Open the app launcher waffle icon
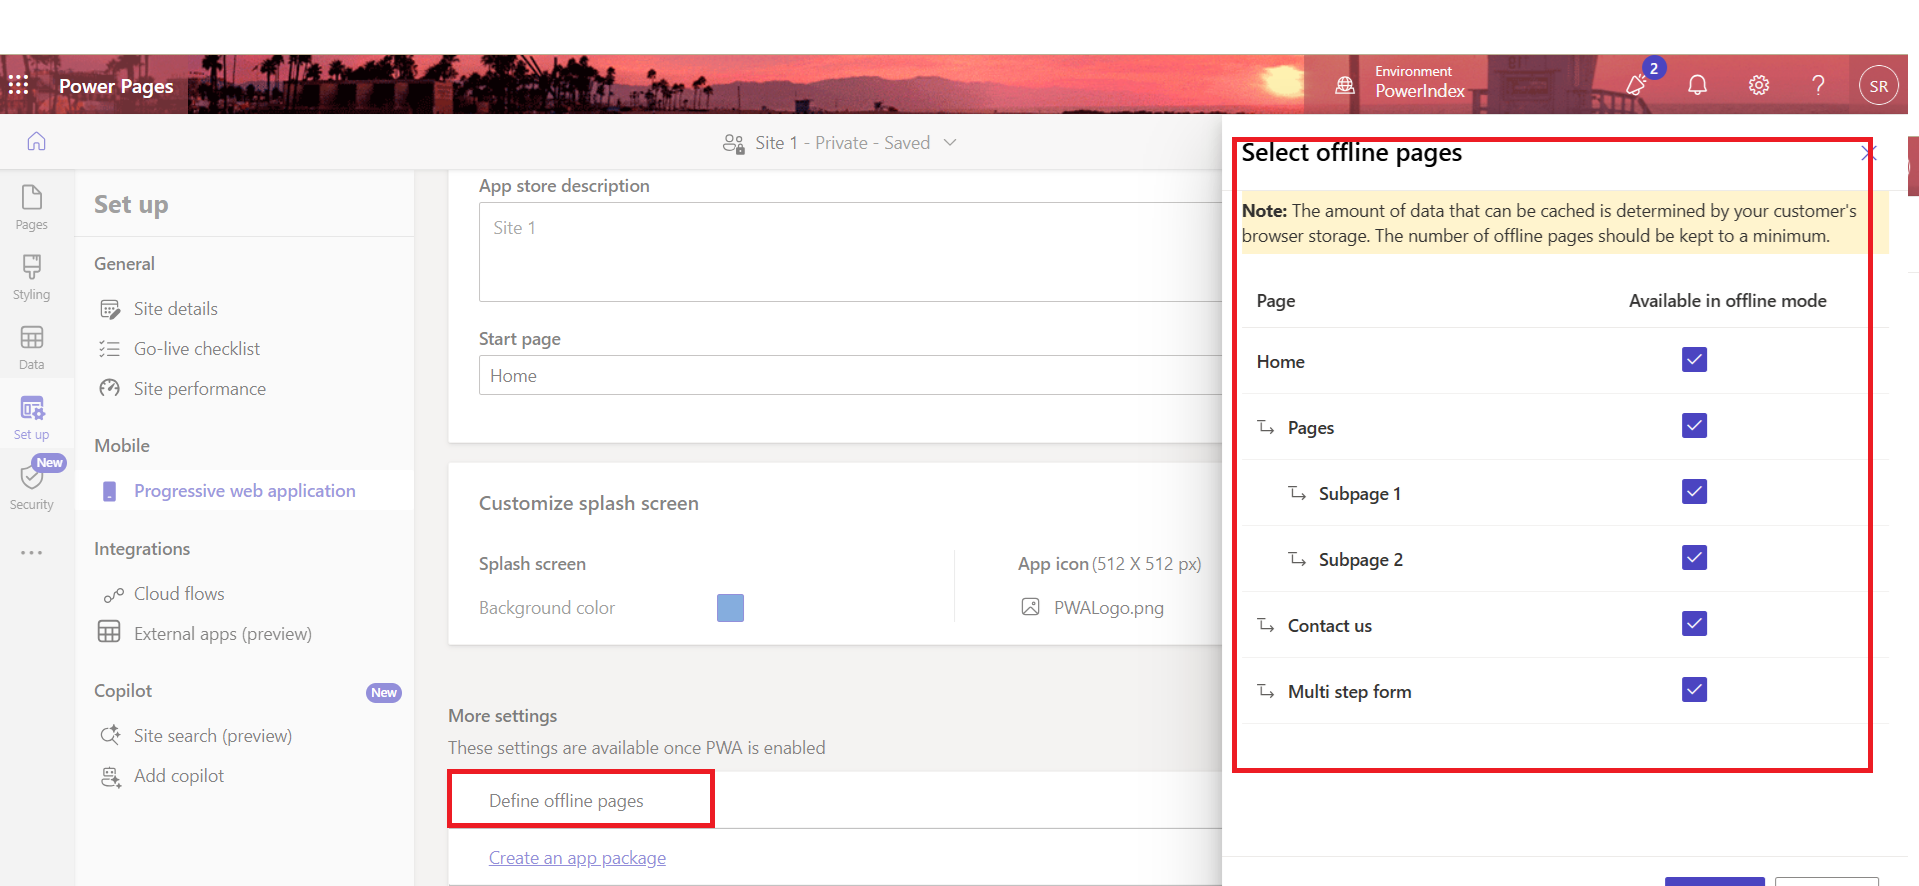1919x886 pixels. tap(18, 85)
